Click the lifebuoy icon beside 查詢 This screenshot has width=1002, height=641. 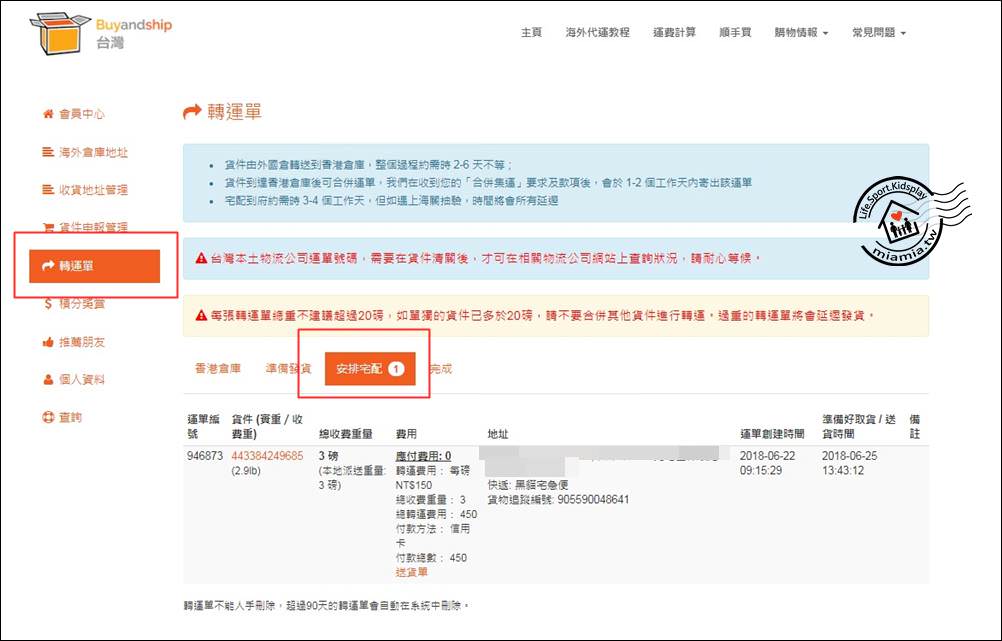click(48, 418)
